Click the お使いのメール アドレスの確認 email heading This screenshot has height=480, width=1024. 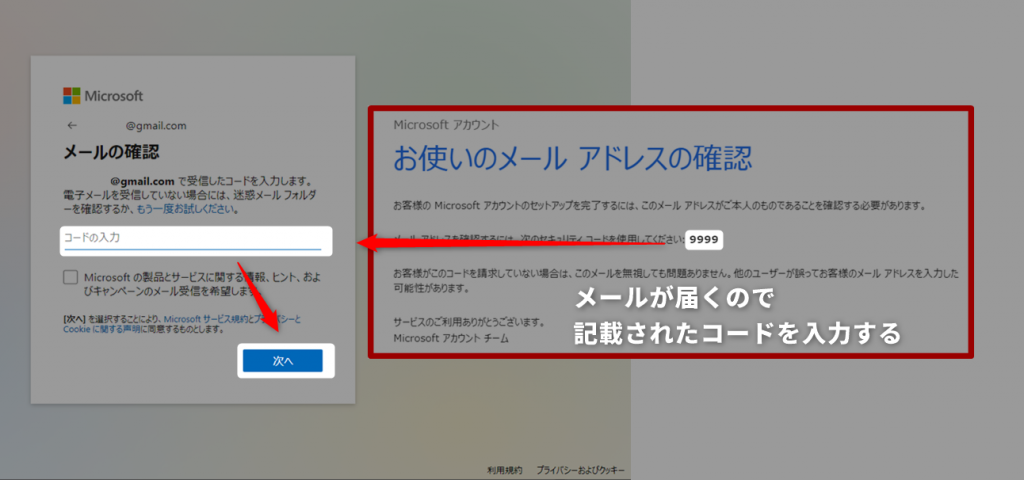573,159
